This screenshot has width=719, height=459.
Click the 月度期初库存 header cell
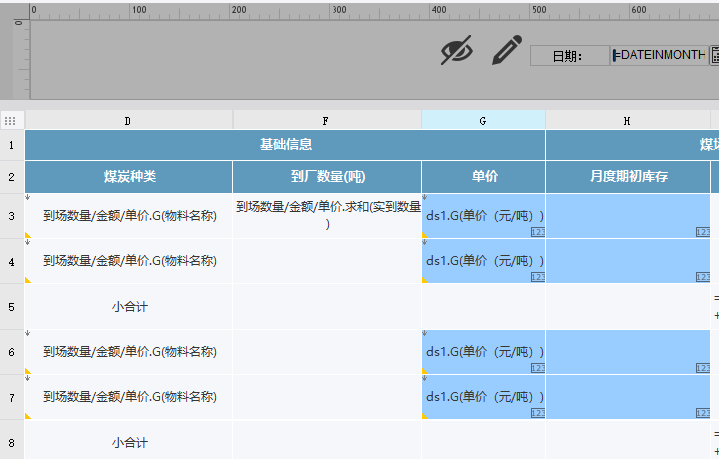(x=628, y=177)
